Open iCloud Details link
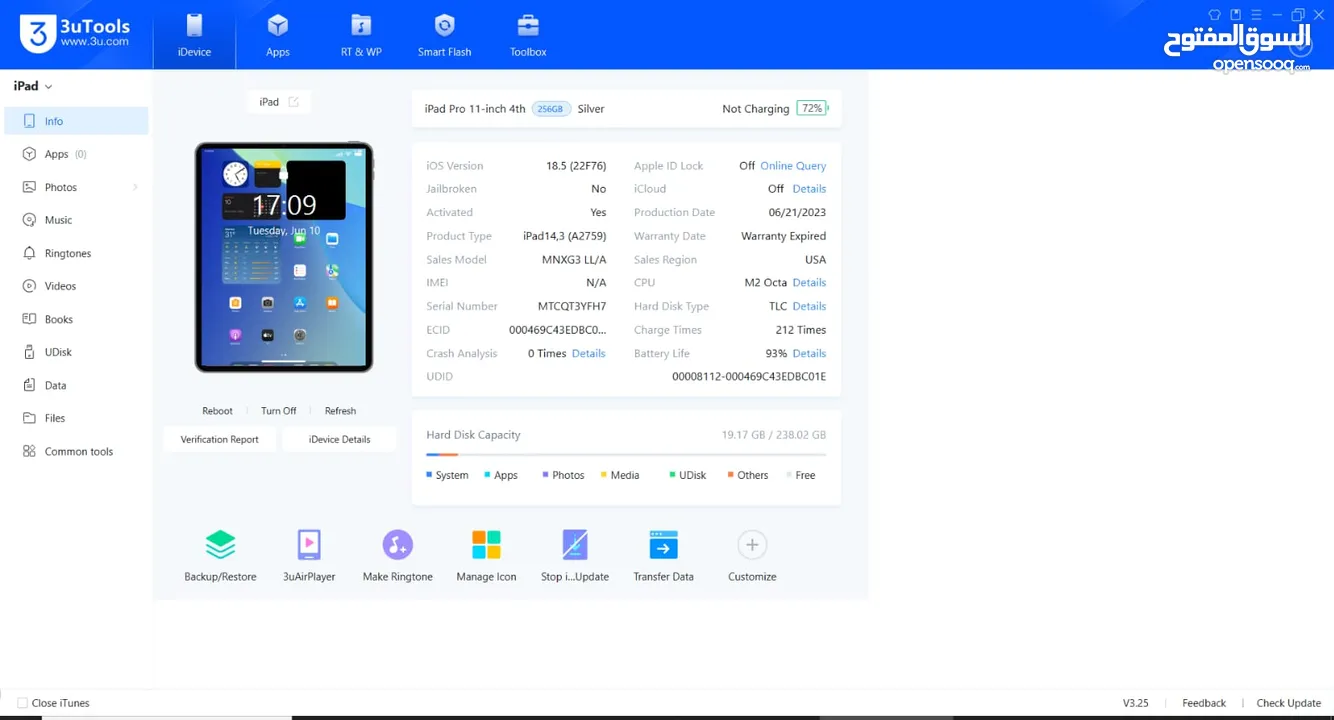This screenshot has height=720, width=1334. click(809, 189)
